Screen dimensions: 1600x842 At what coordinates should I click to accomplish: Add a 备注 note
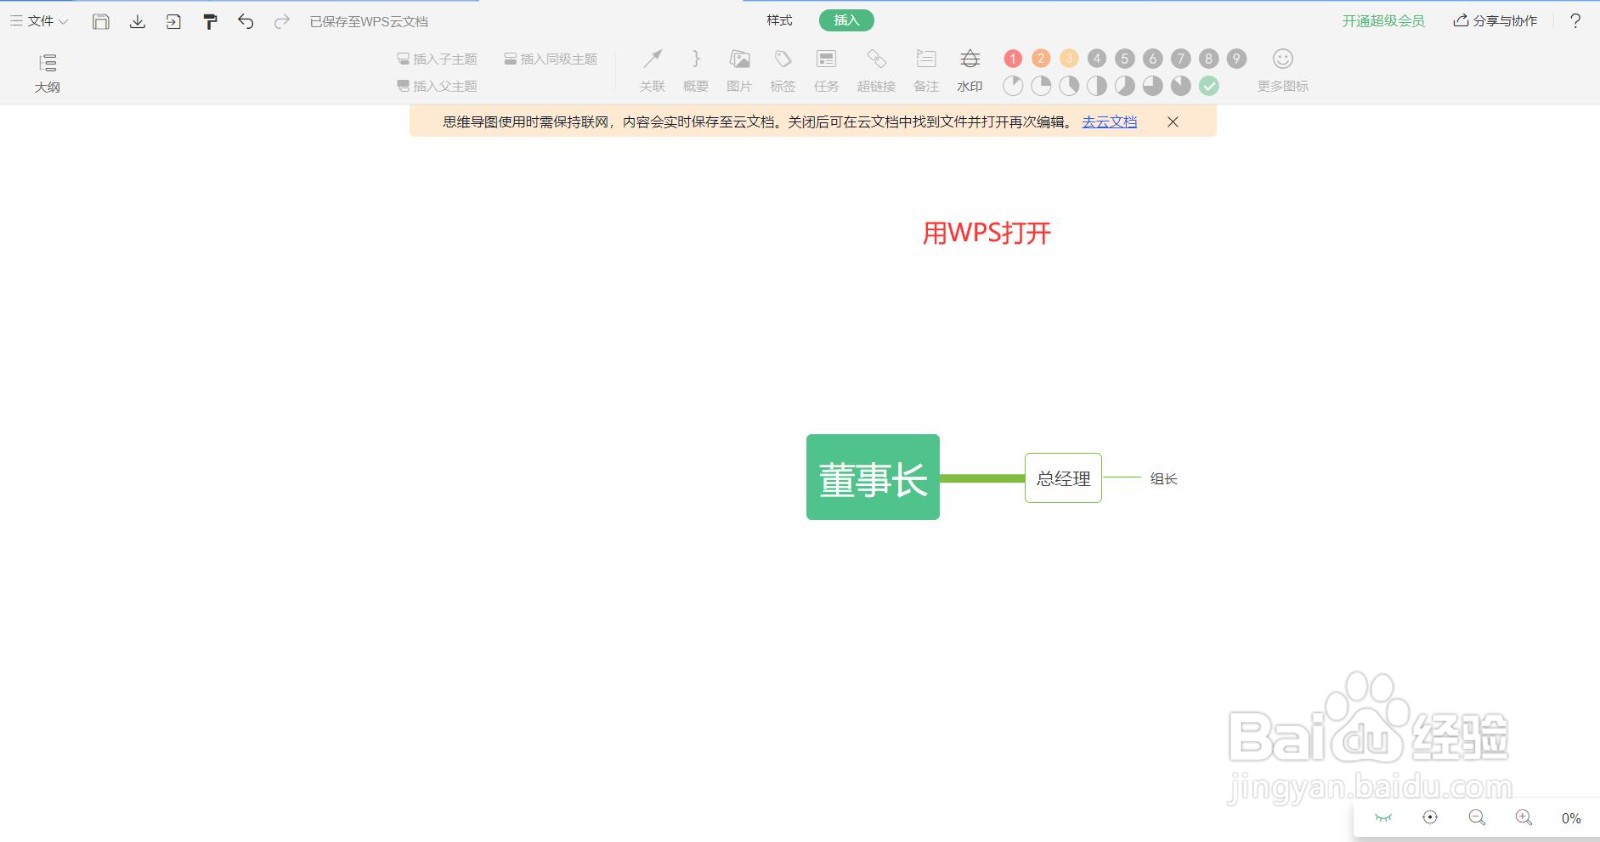(x=926, y=71)
